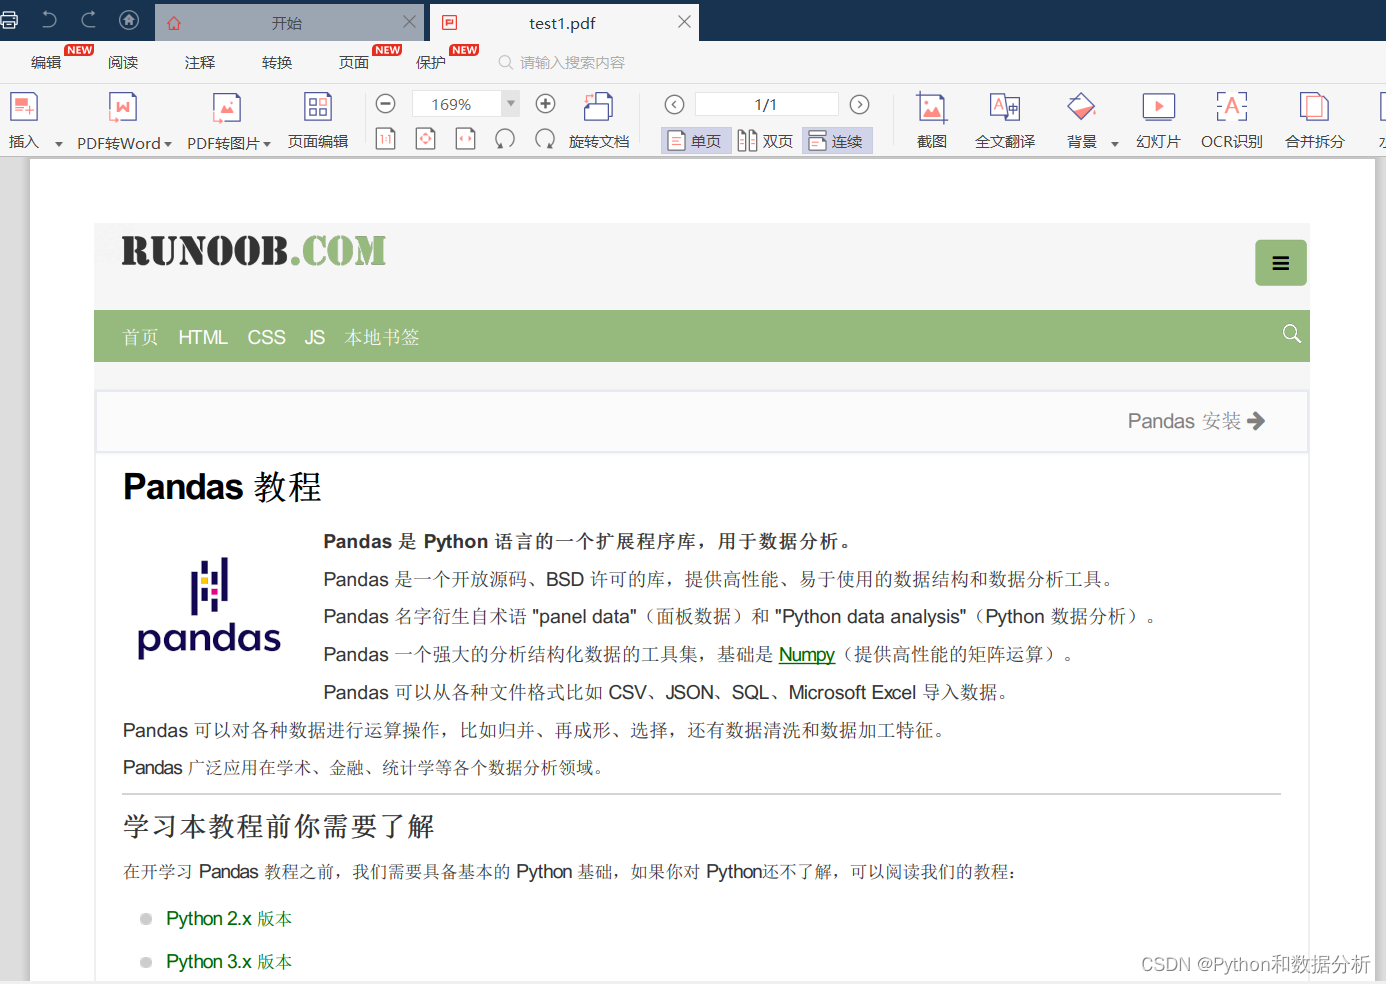This screenshot has height=984, width=1386.
Task: Open the Python 3.x 版本 tutorial link
Action: tap(228, 961)
